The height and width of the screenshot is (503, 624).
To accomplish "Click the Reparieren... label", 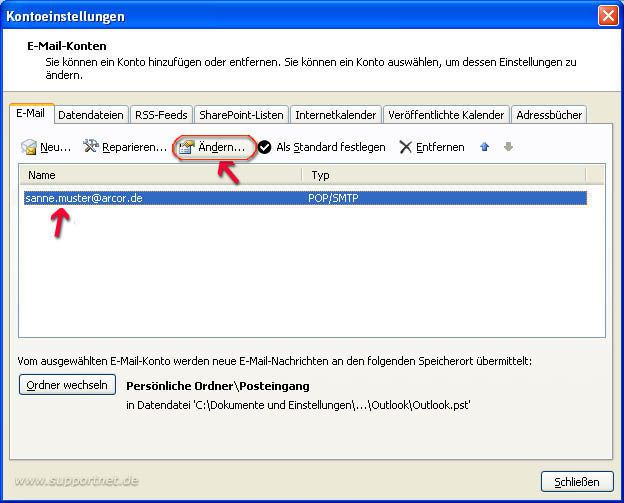I will [134, 147].
